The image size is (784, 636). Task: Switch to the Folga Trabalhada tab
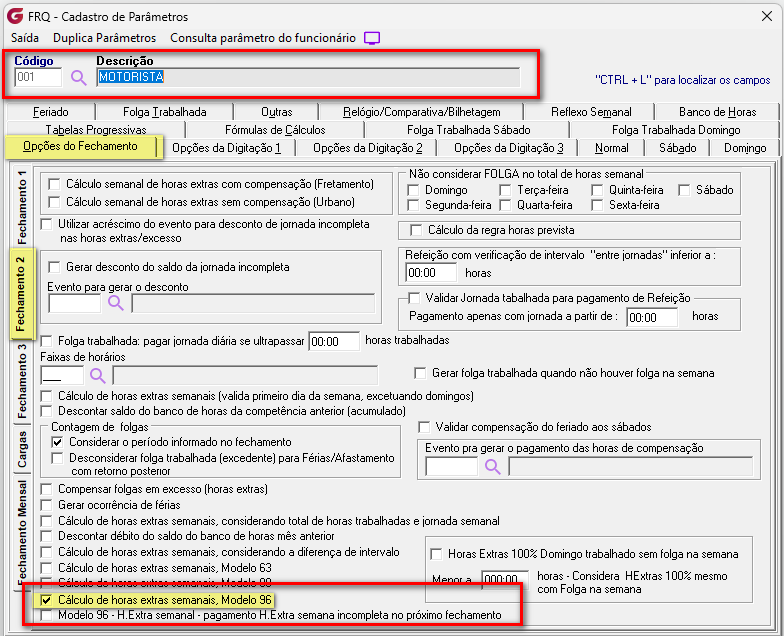[x=164, y=112]
